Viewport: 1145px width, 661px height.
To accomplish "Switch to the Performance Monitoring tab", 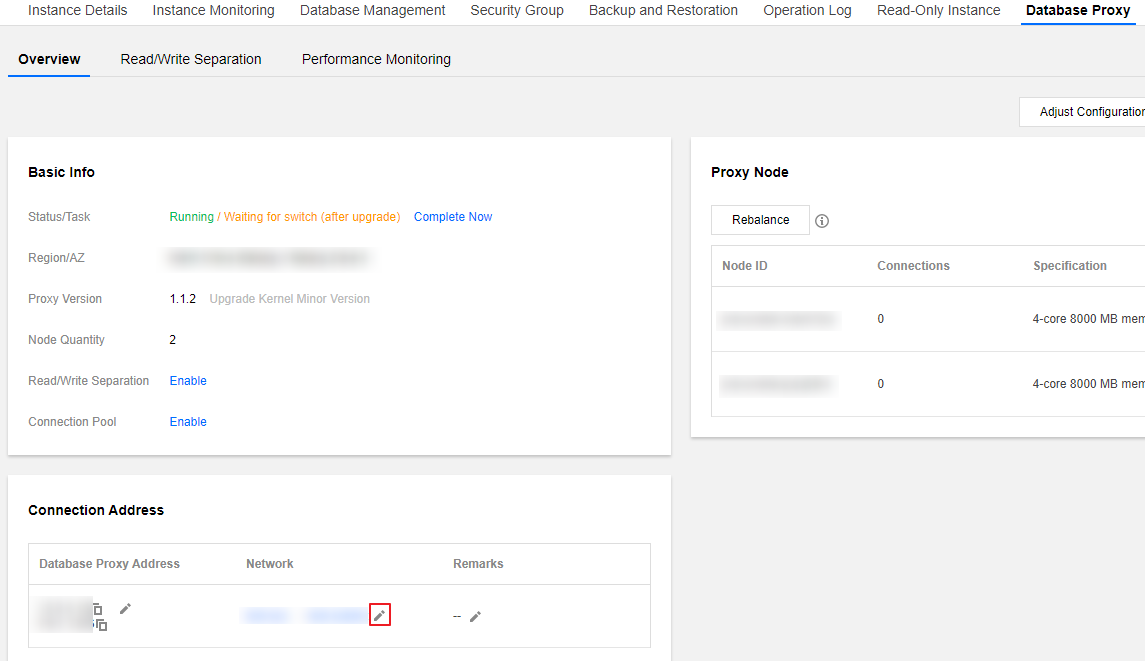I will [x=376, y=59].
